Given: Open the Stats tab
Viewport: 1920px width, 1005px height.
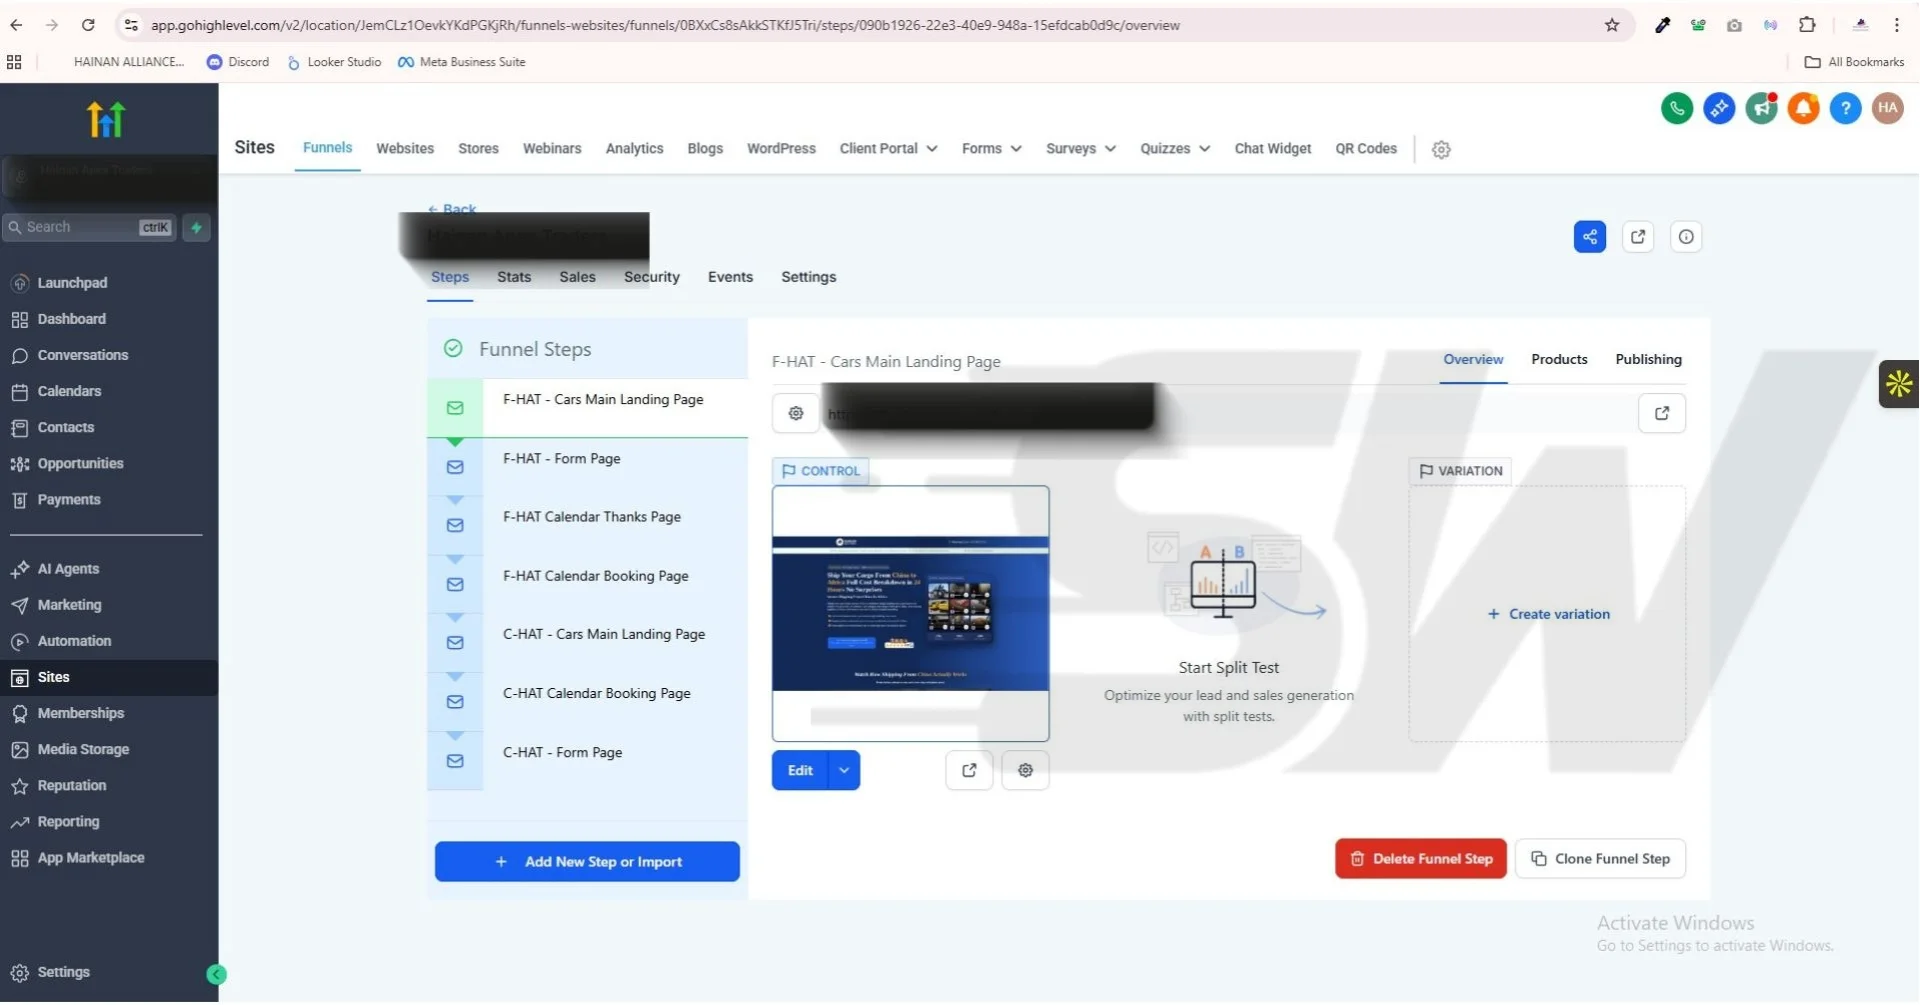Looking at the screenshot, I should tap(514, 278).
